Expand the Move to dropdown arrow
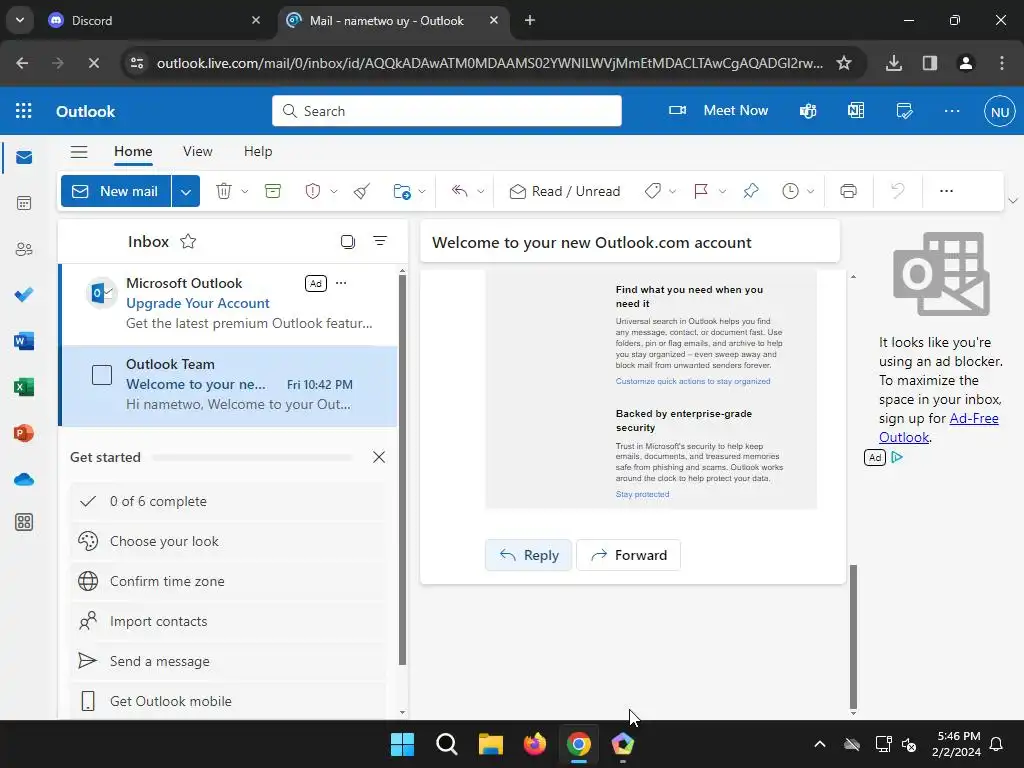The width and height of the screenshot is (1024, 768). (422, 191)
